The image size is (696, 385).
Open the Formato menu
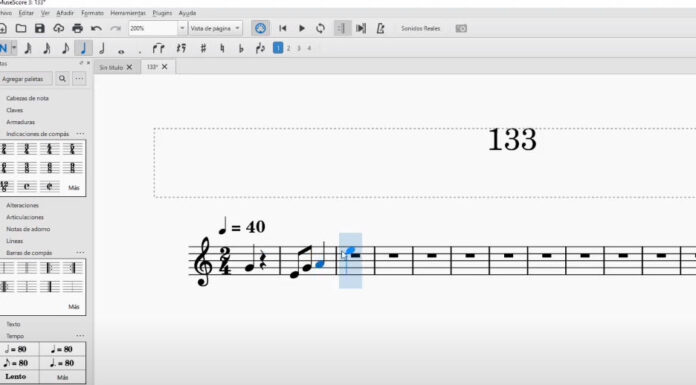(x=92, y=13)
